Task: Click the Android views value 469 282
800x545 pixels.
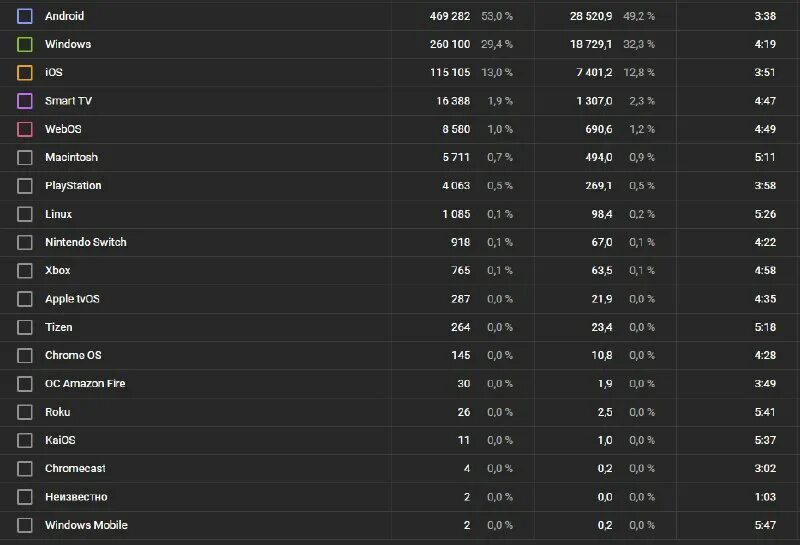Action: (x=449, y=16)
